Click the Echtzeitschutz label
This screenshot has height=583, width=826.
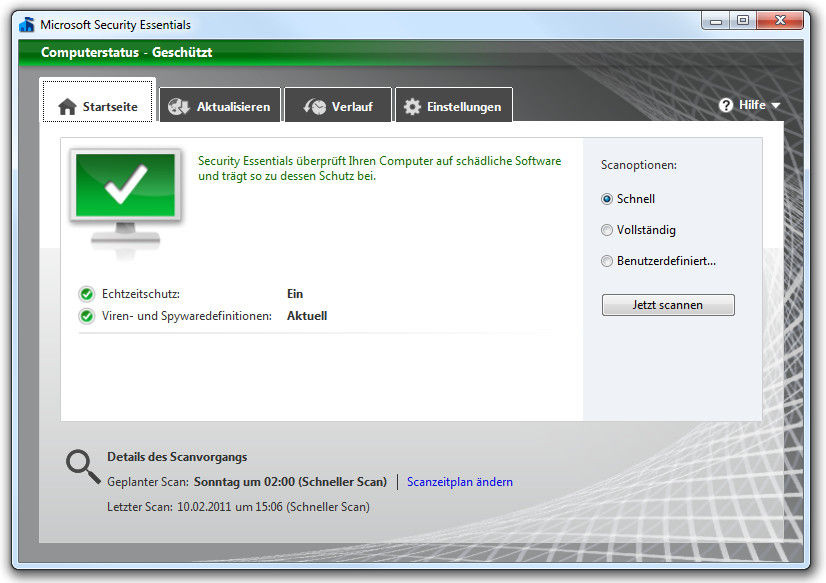(141, 294)
